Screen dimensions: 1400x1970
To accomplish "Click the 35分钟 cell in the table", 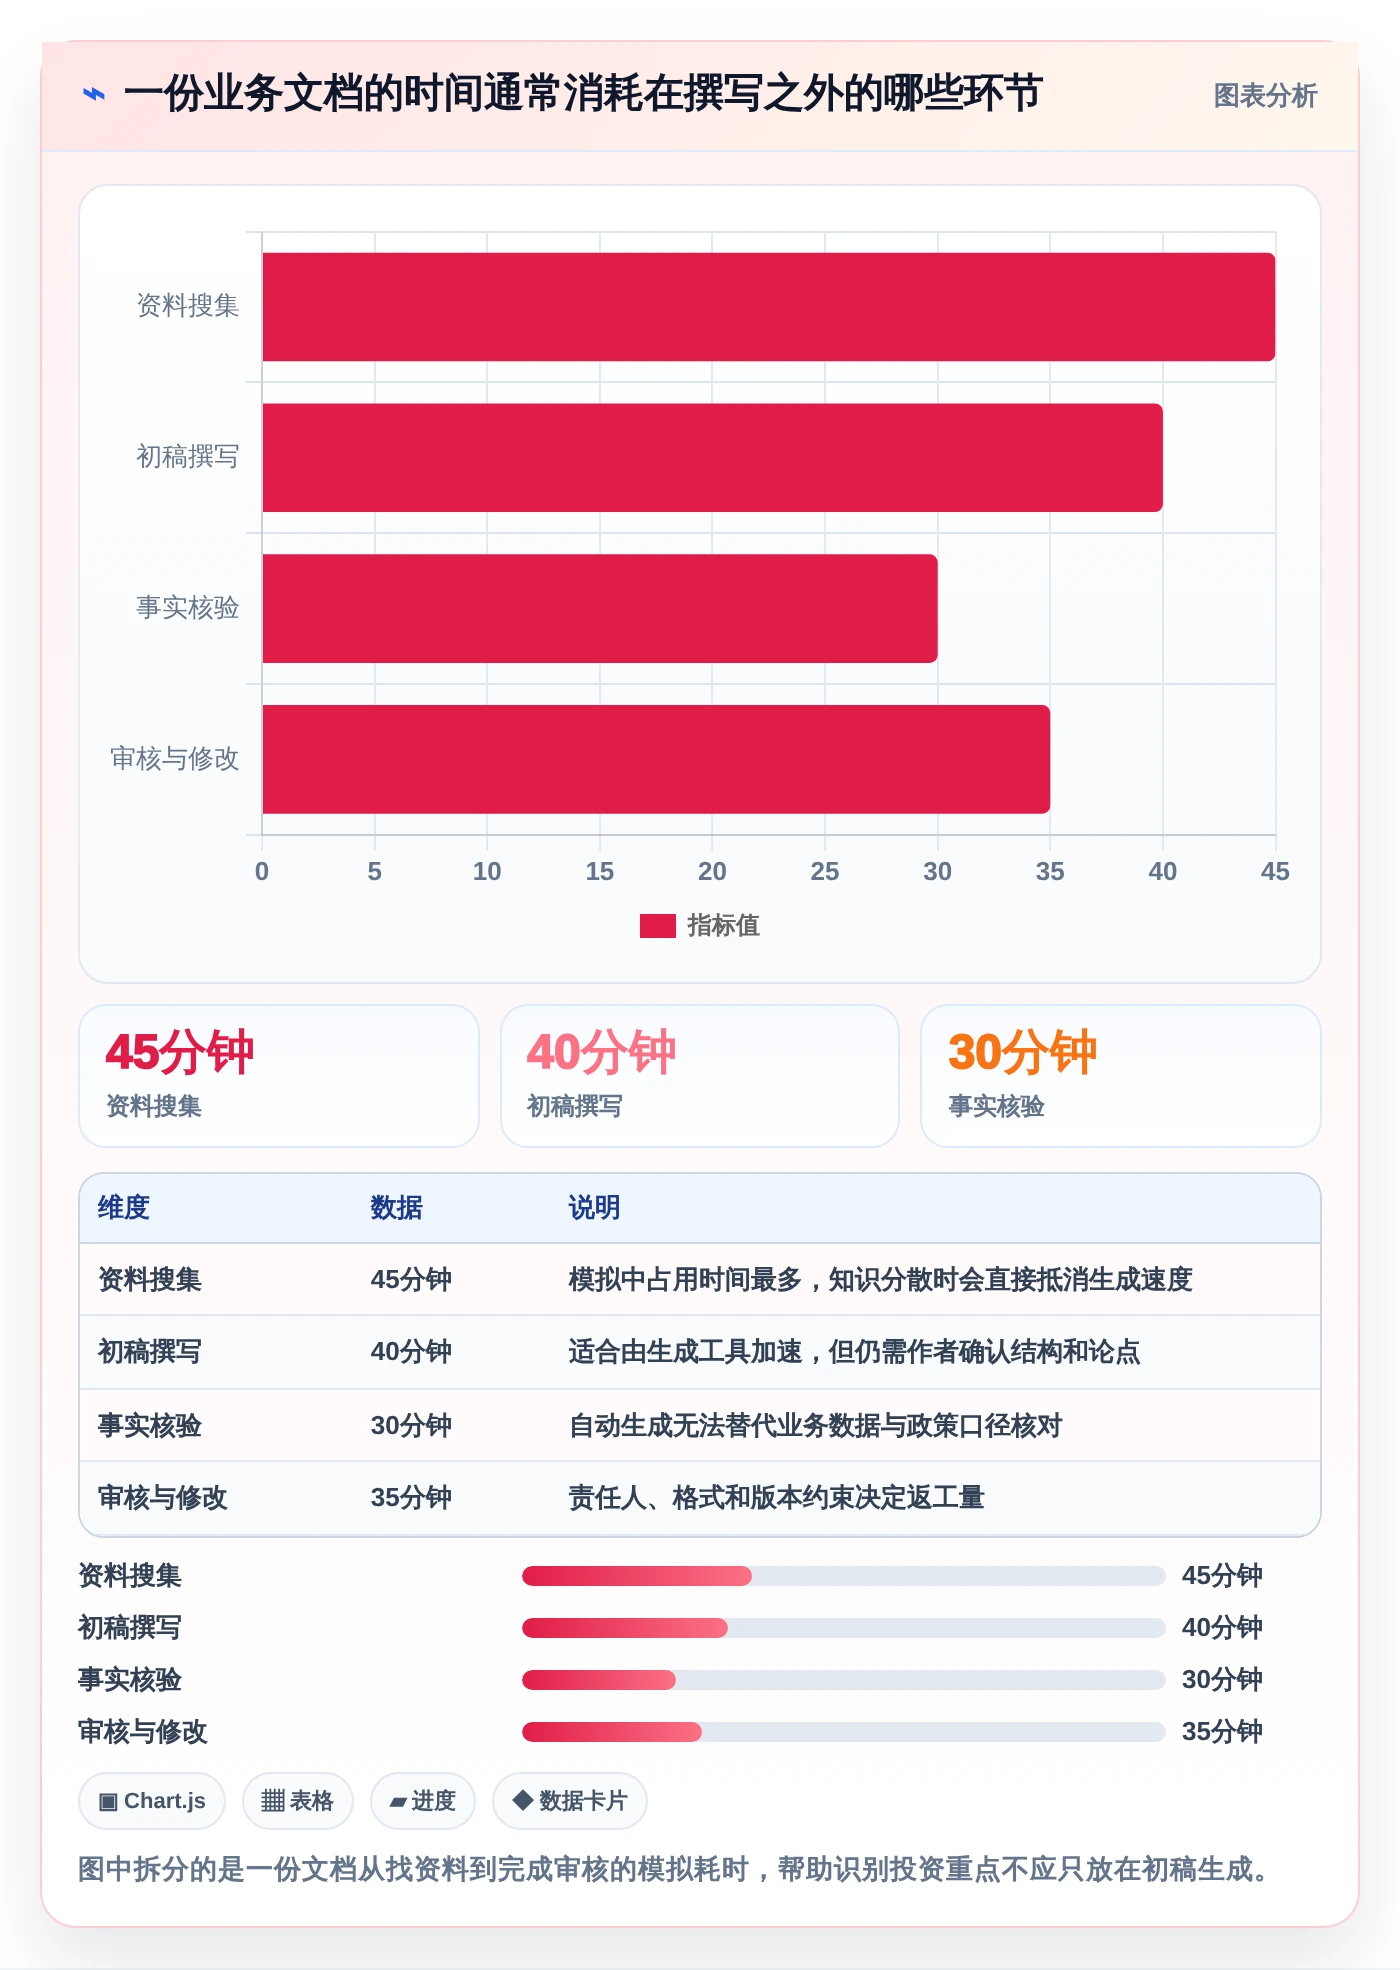I will (x=411, y=1498).
